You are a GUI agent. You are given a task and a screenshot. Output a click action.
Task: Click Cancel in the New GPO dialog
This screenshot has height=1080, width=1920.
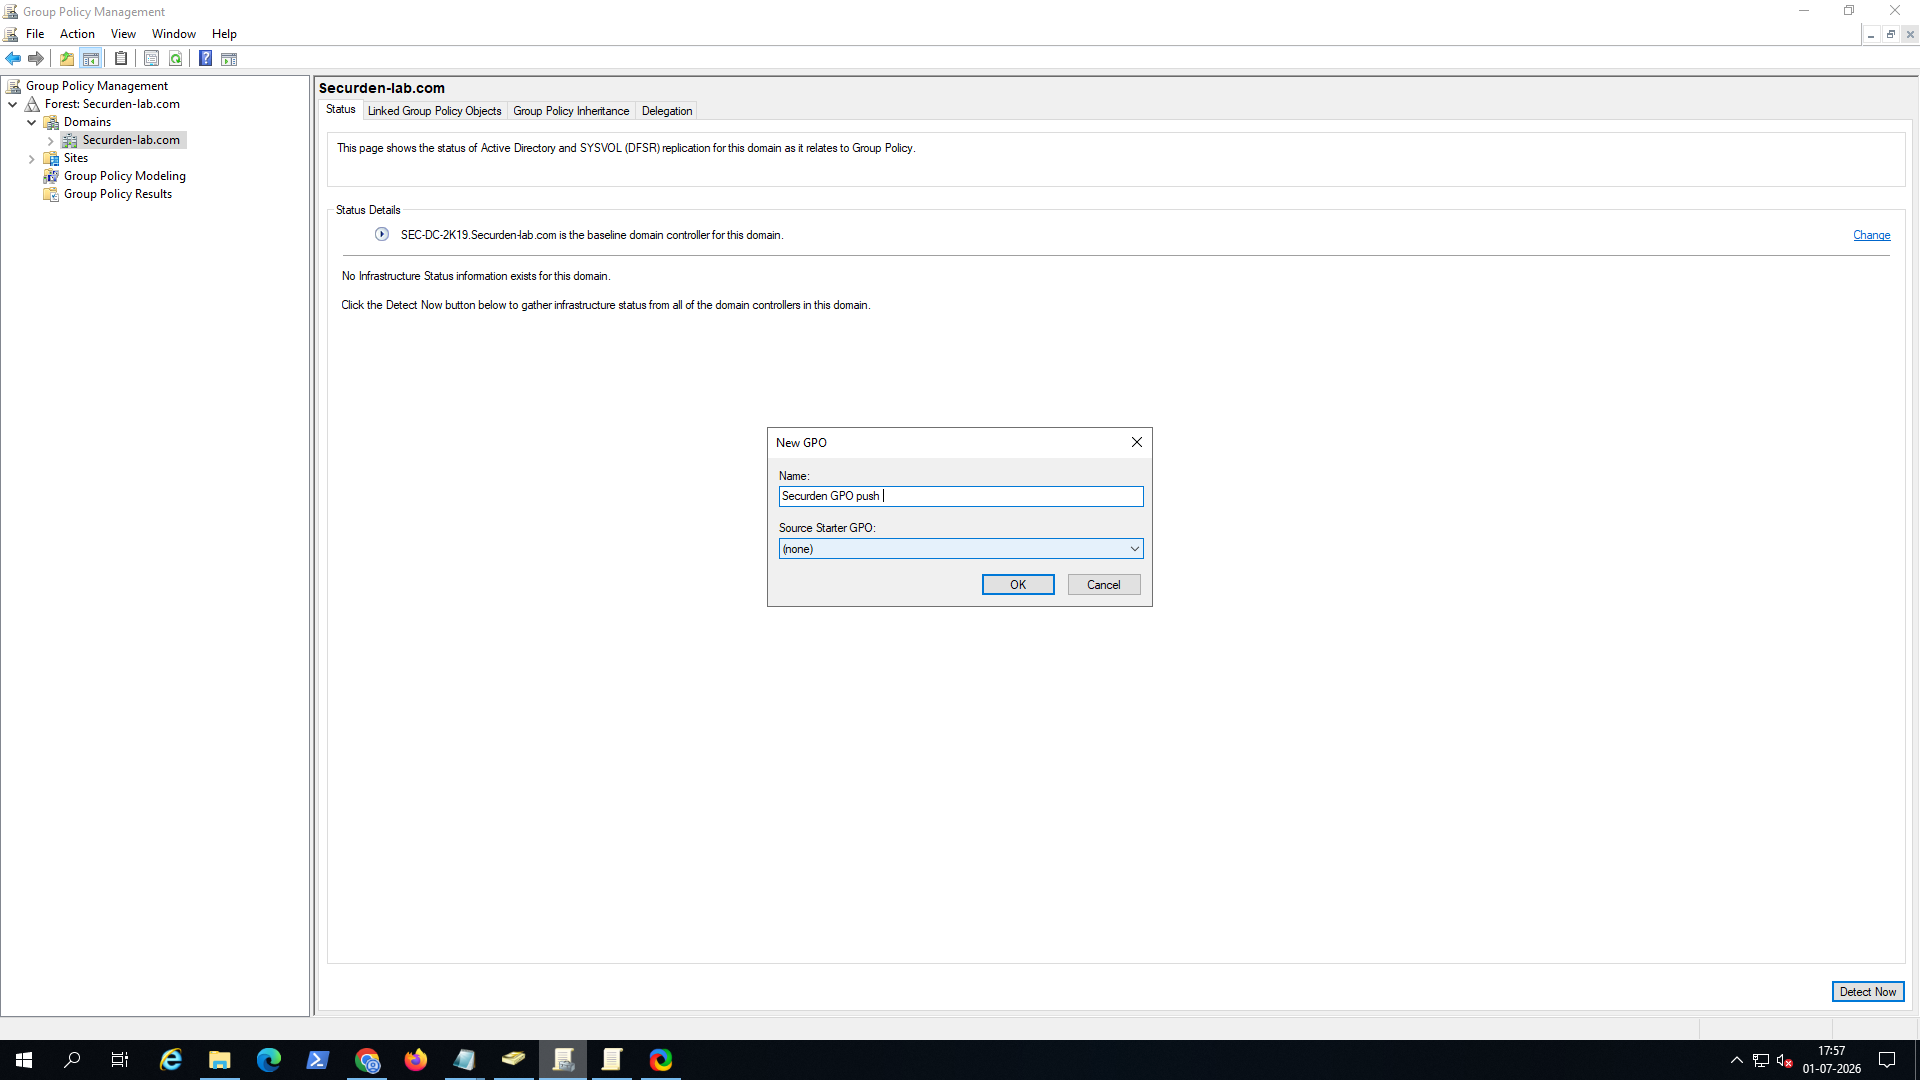pos(1104,585)
